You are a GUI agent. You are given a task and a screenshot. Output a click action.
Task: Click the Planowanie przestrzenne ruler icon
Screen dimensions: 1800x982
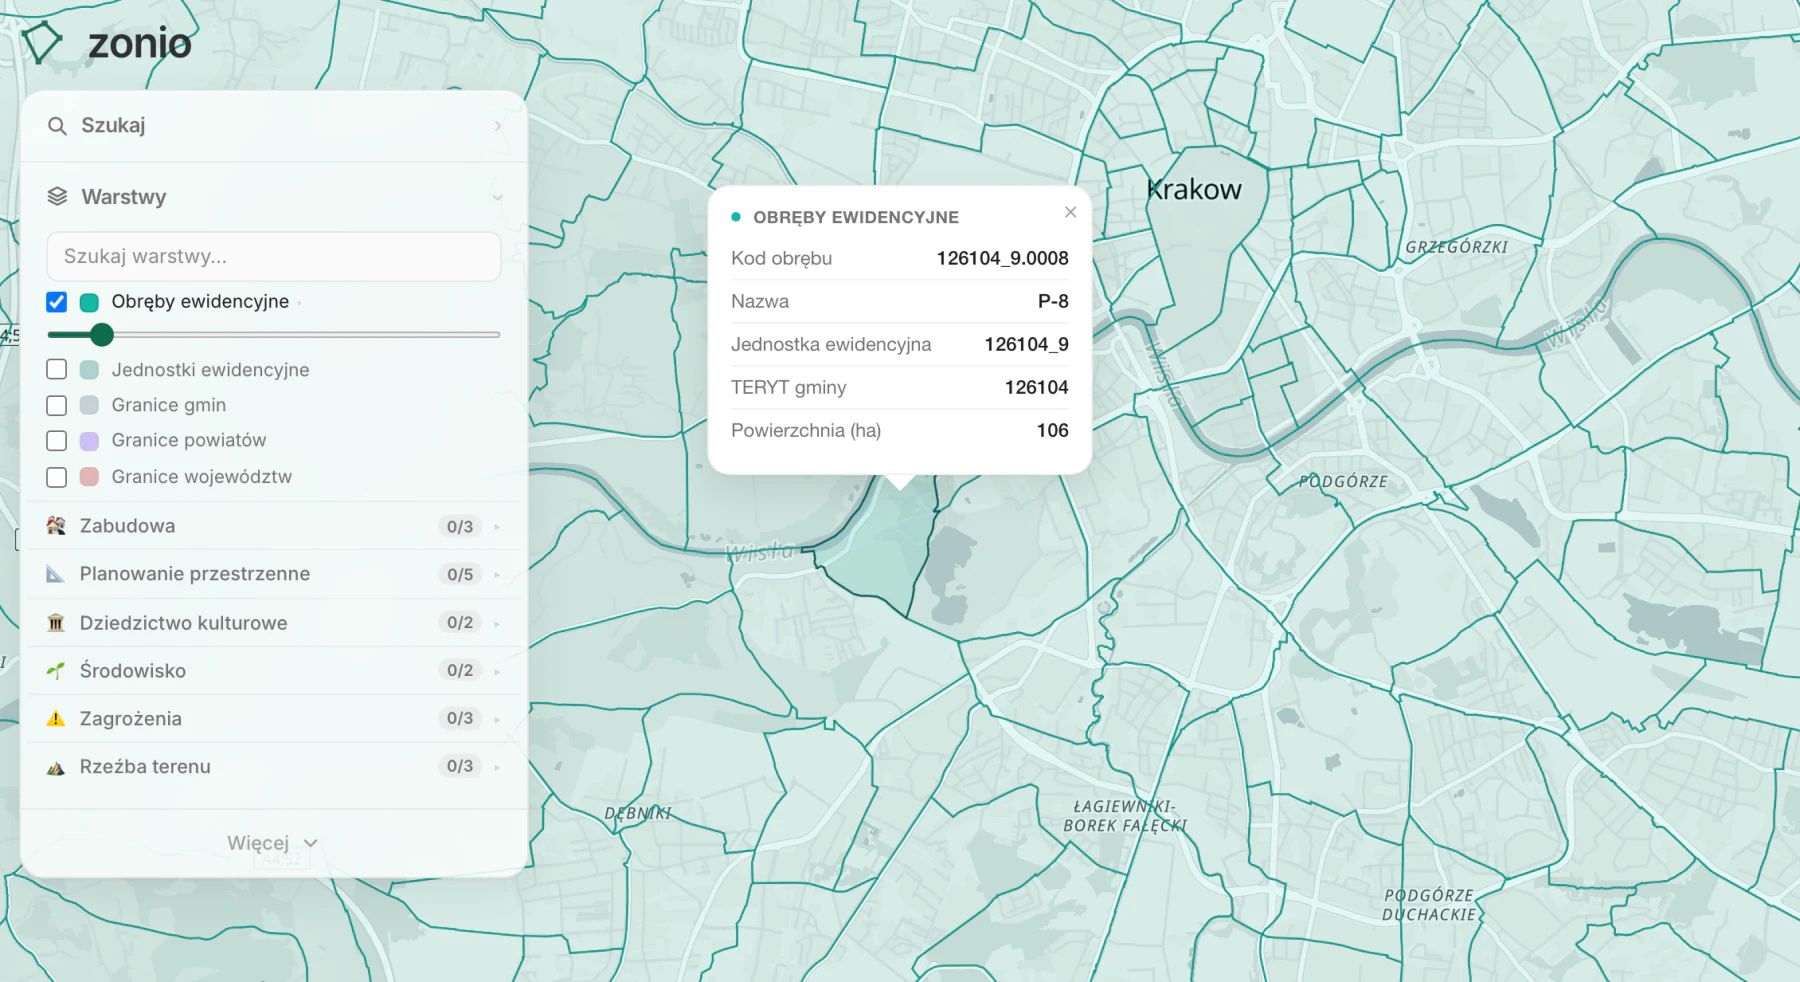click(56, 574)
